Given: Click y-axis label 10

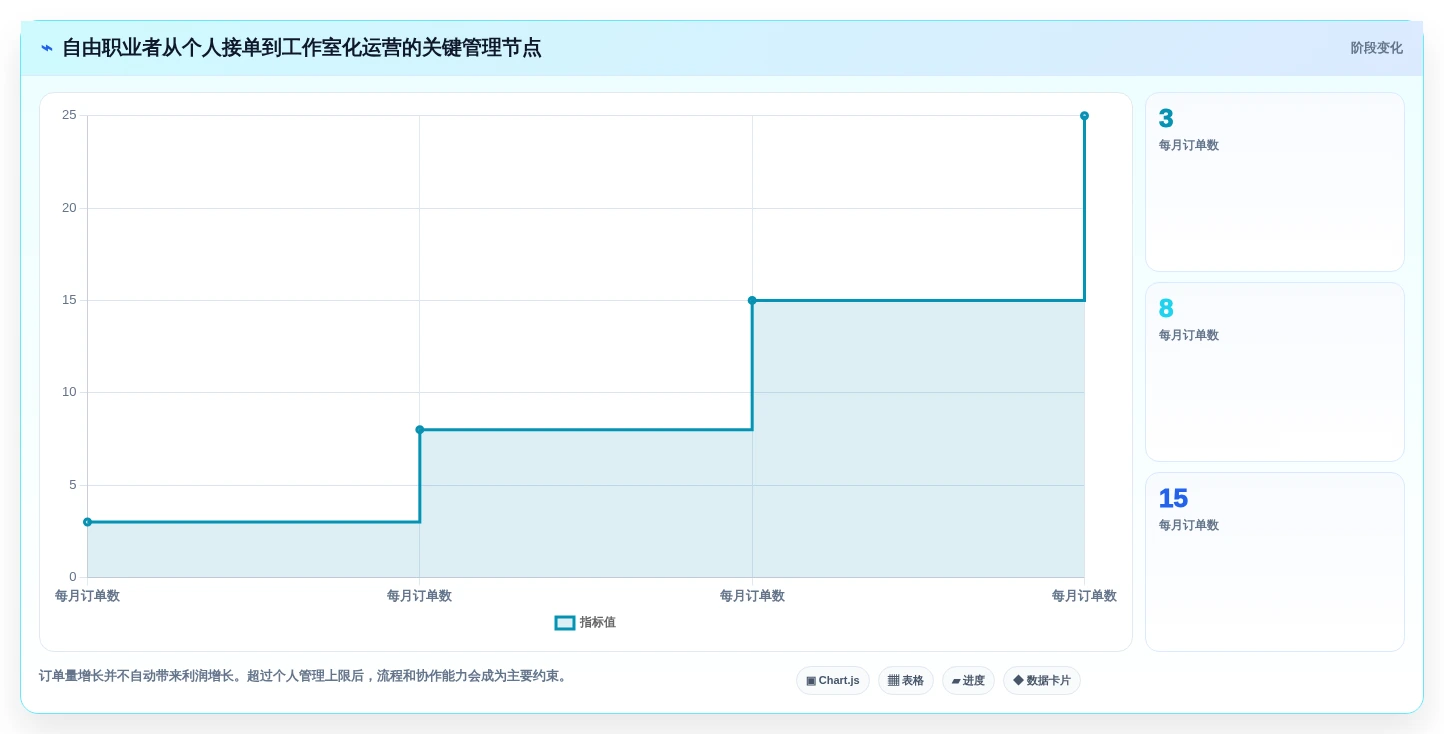Looking at the screenshot, I should (x=69, y=392).
